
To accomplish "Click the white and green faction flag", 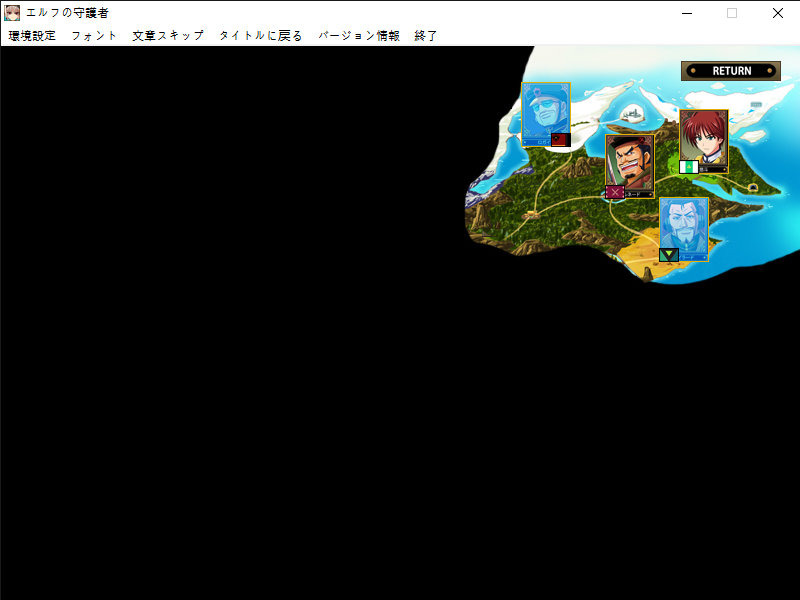I will coord(689,167).
